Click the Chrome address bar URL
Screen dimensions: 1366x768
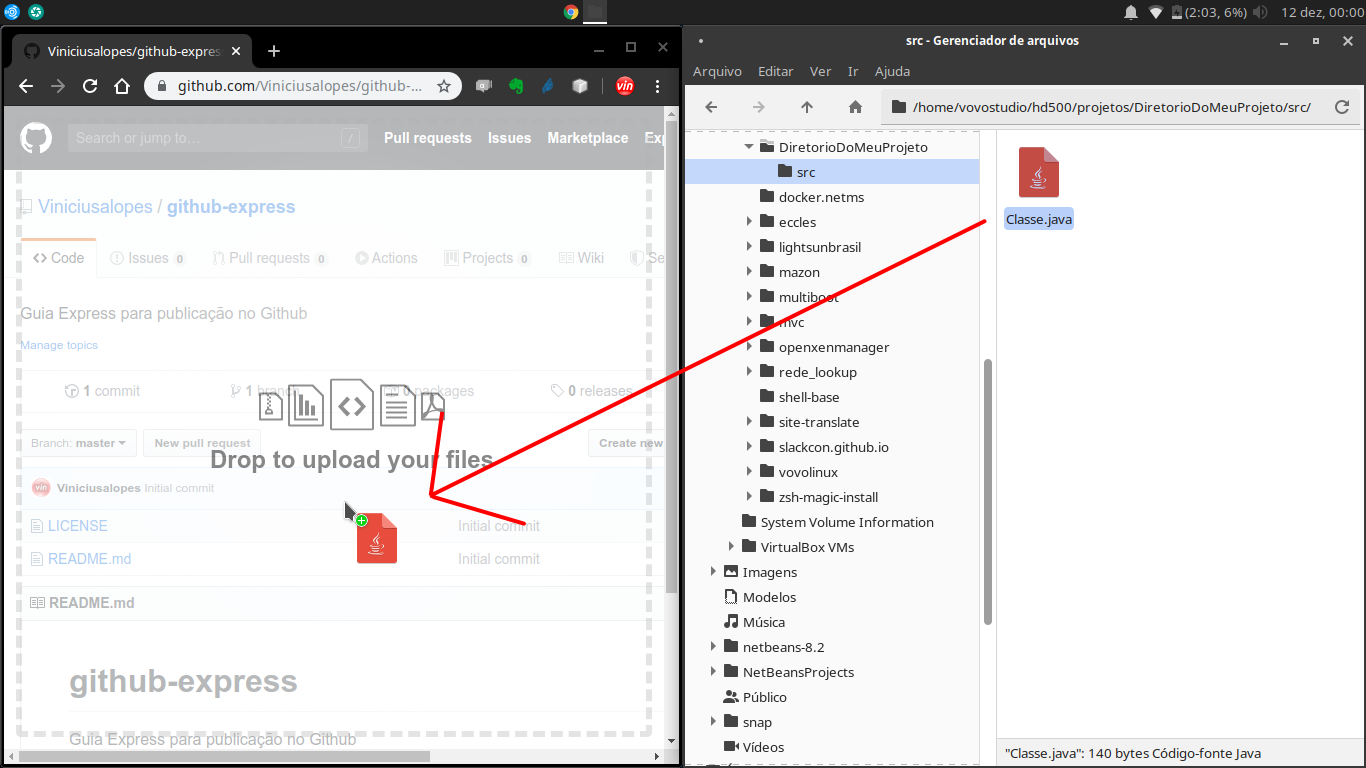coord(300,86)
